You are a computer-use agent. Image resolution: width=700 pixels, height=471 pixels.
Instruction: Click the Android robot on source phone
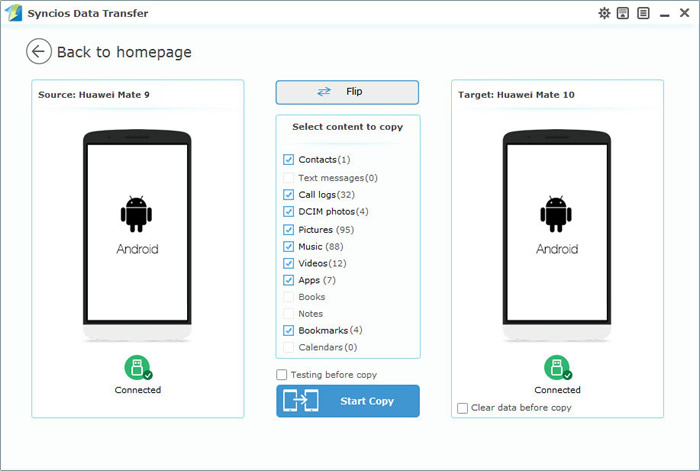[x=136, y=214]
